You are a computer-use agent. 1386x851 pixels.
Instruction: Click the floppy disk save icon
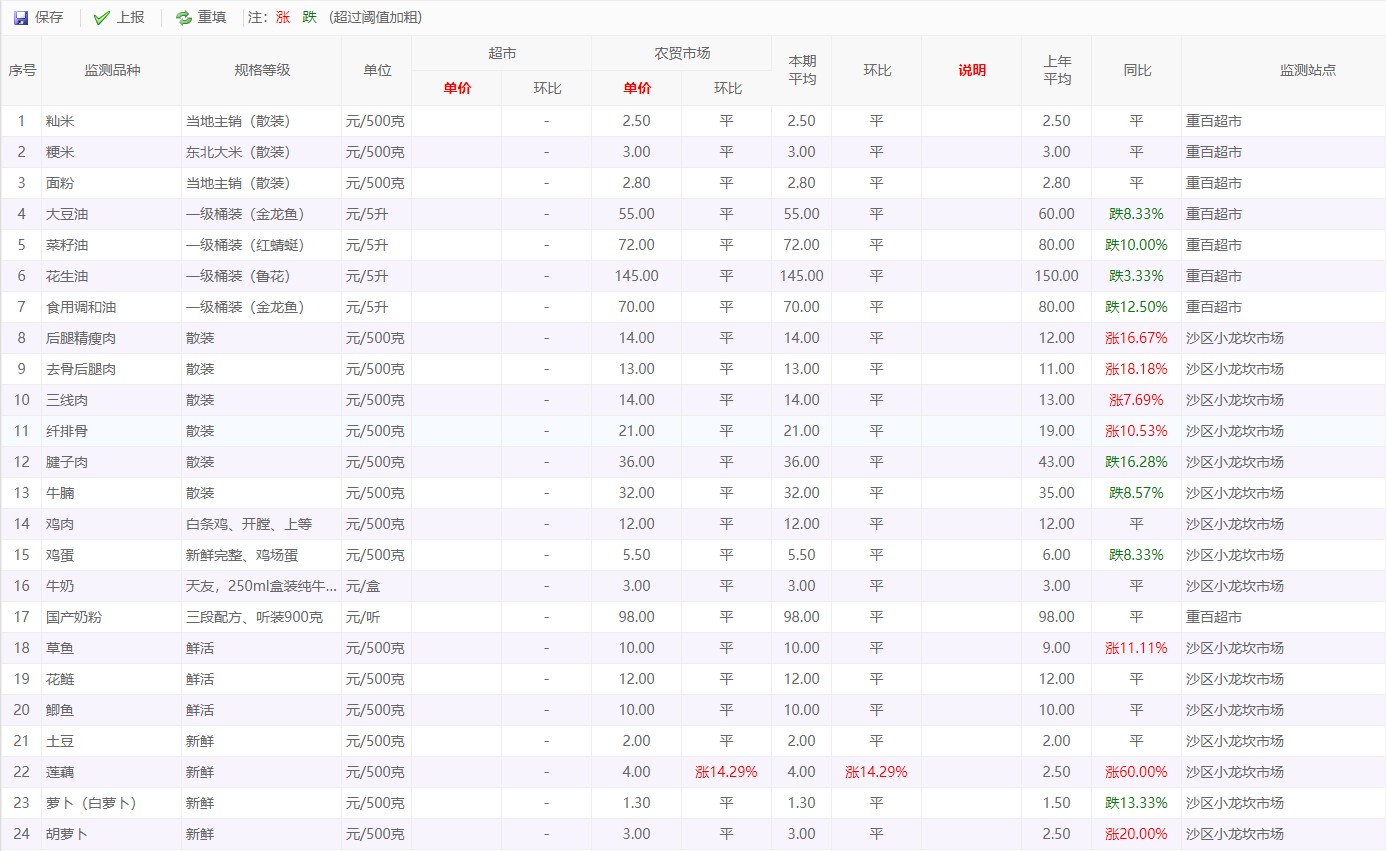21,18
